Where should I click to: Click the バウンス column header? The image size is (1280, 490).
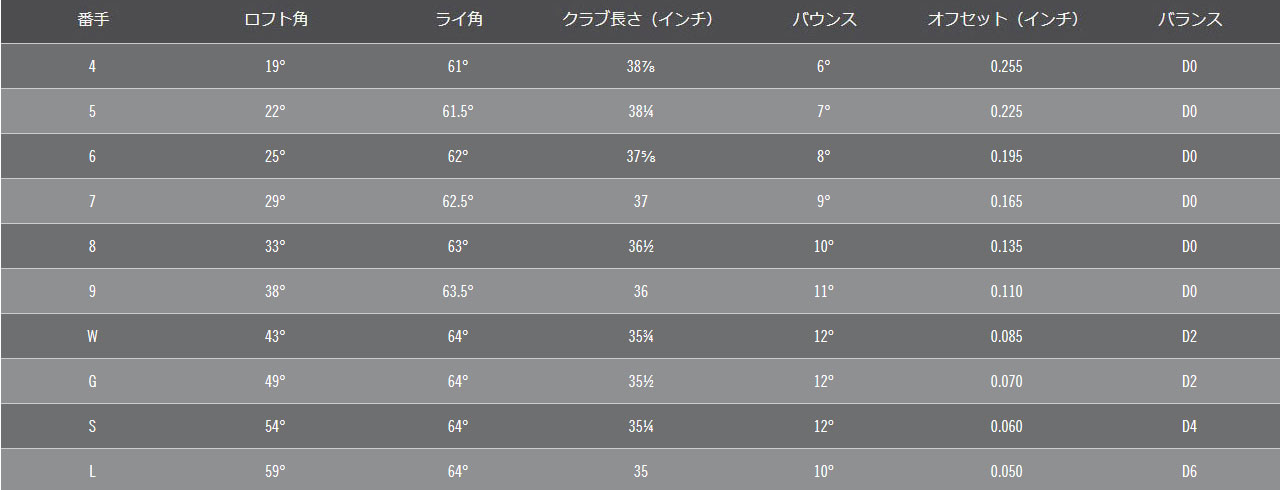coord(824,20)
